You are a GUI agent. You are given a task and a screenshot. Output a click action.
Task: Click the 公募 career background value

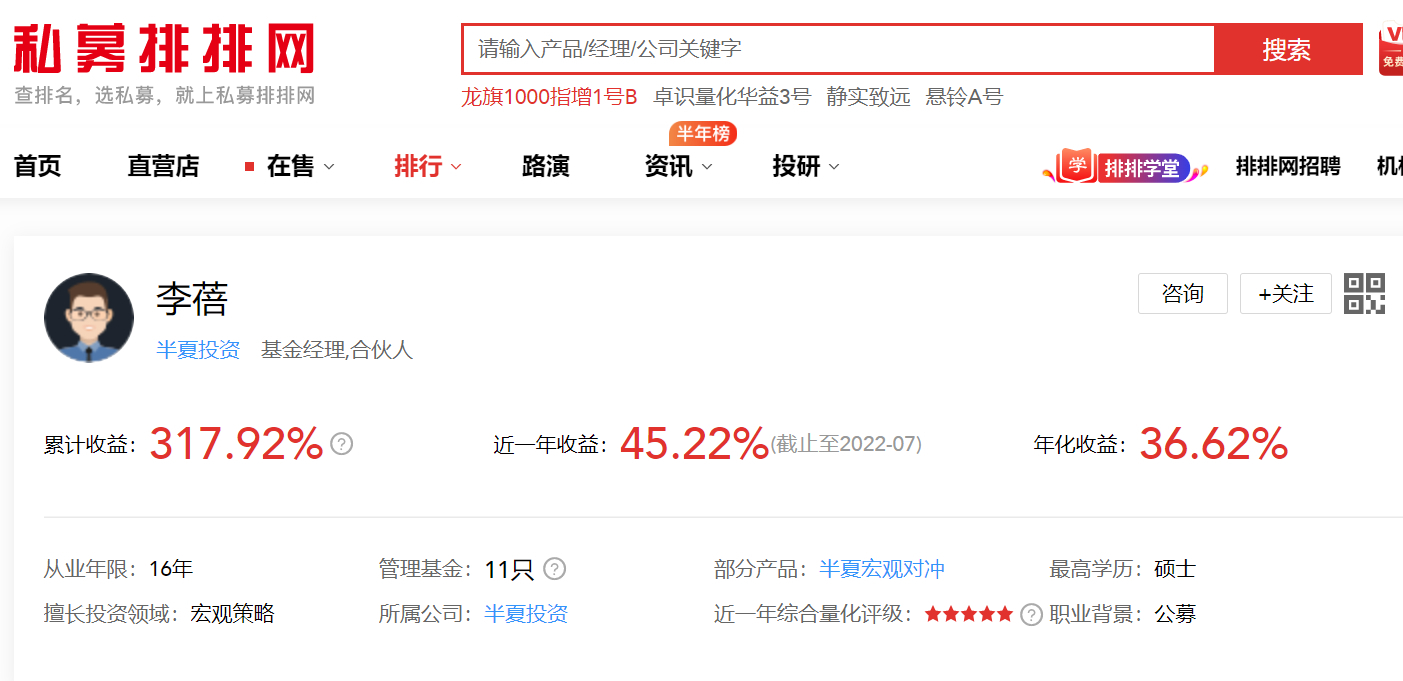[1175, 614]
